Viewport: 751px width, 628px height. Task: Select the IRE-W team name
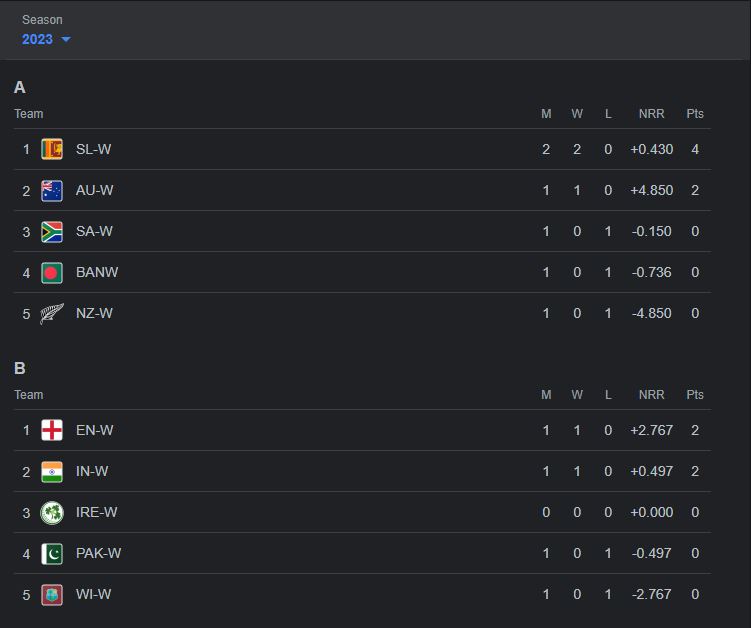[x=97, y=512]
